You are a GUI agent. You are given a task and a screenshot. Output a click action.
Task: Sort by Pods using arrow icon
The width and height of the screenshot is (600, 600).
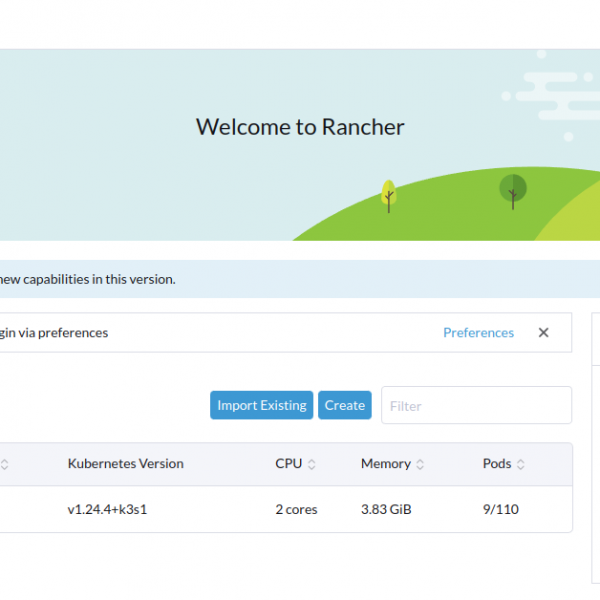(x=521, y=464)
